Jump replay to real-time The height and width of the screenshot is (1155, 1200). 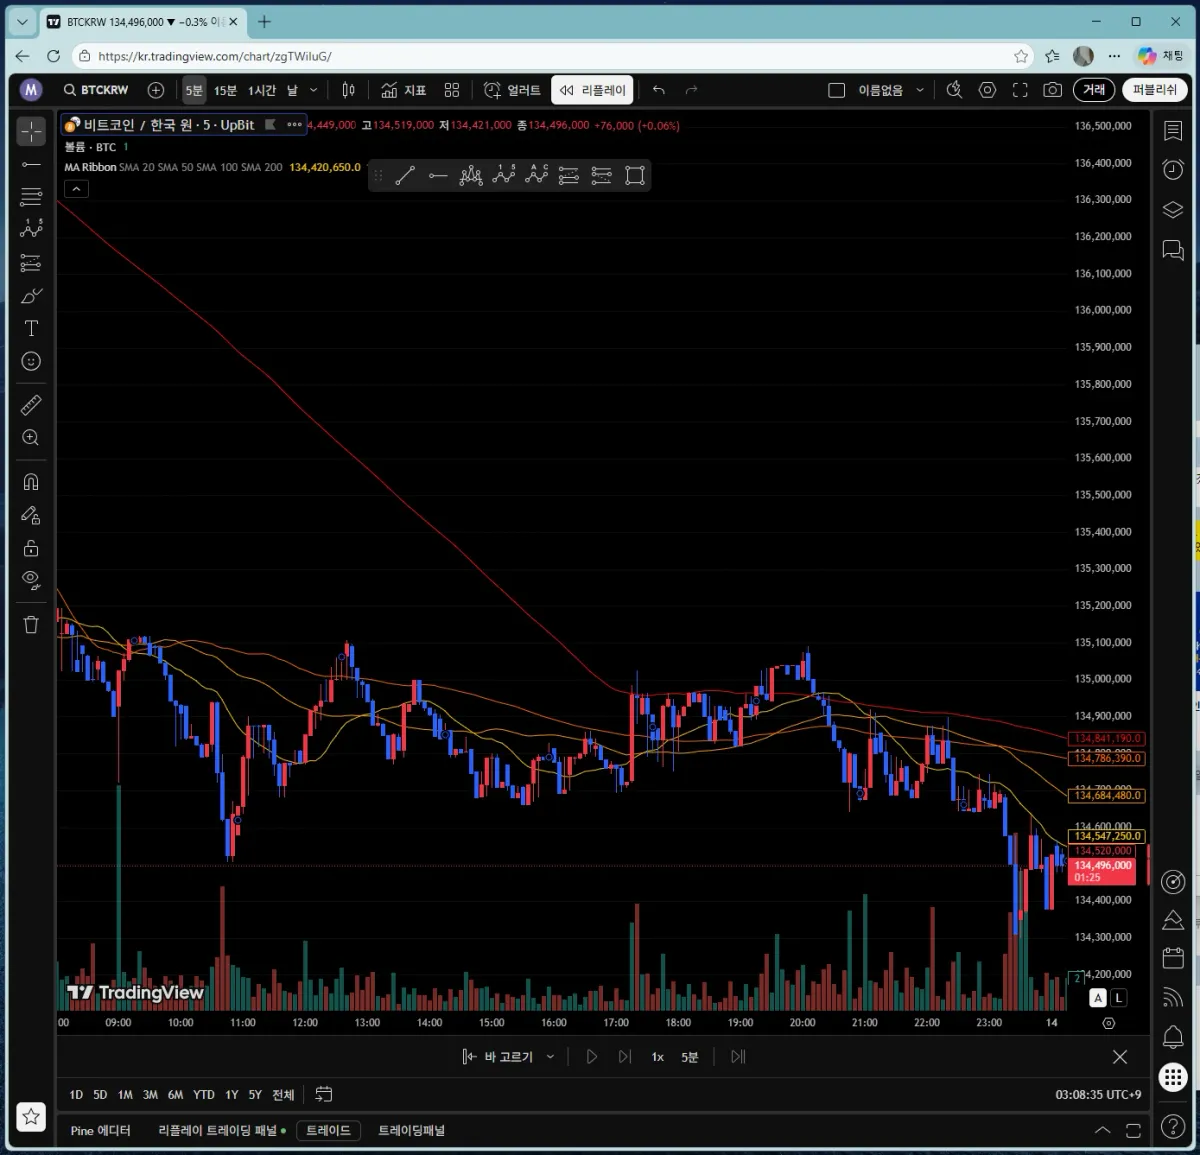pyautogui.click(x=738, y=1057)
